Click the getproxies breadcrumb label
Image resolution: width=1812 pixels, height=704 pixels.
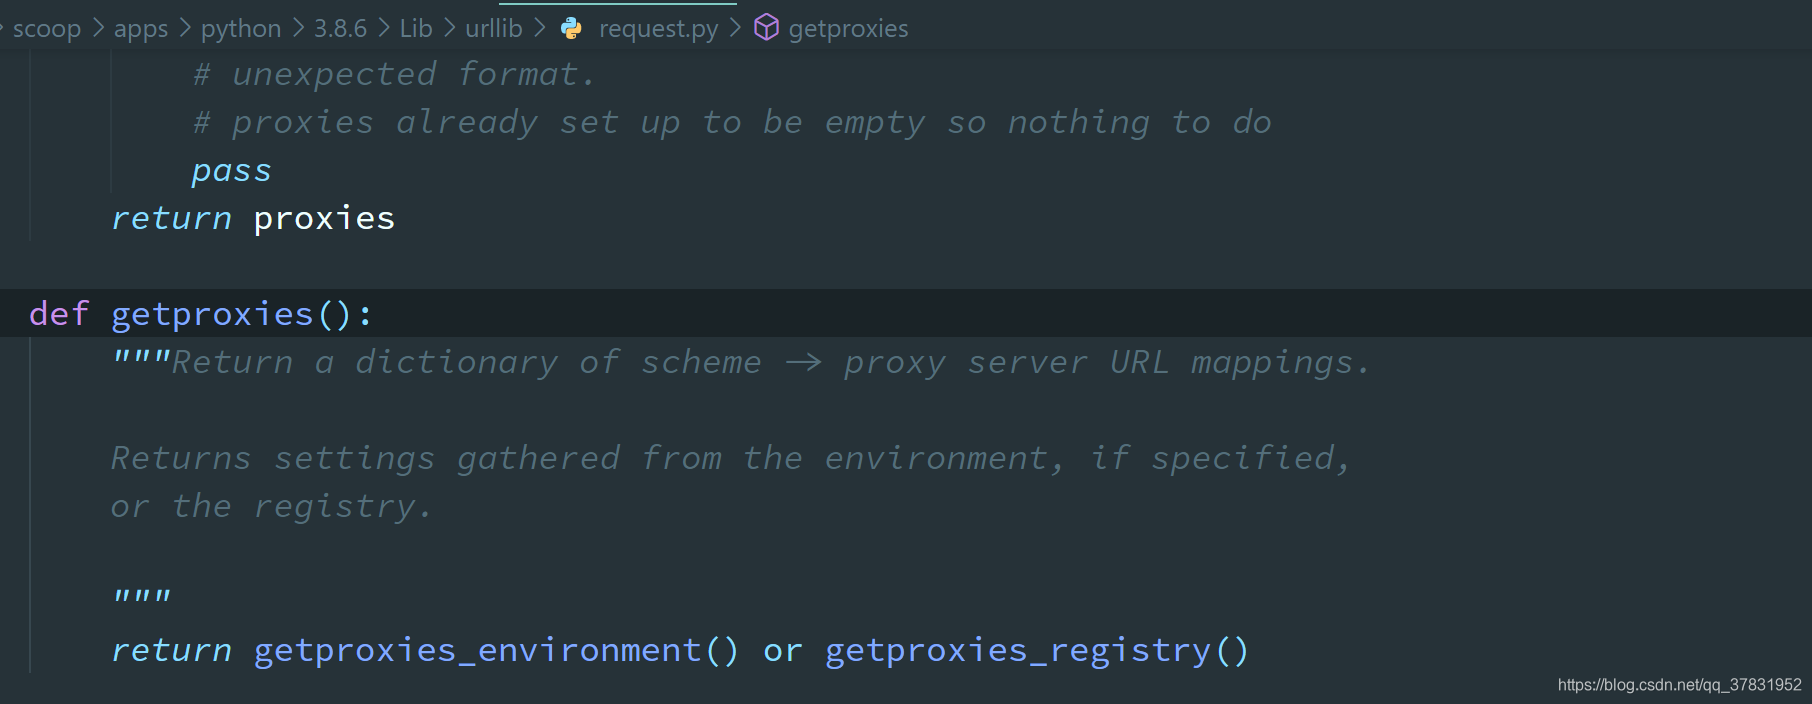point(848,28)
